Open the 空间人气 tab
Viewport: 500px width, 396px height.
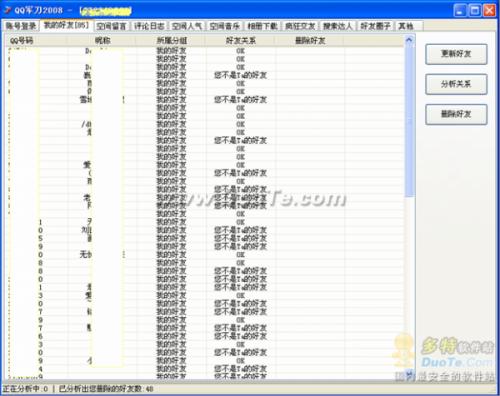(187, 26)
